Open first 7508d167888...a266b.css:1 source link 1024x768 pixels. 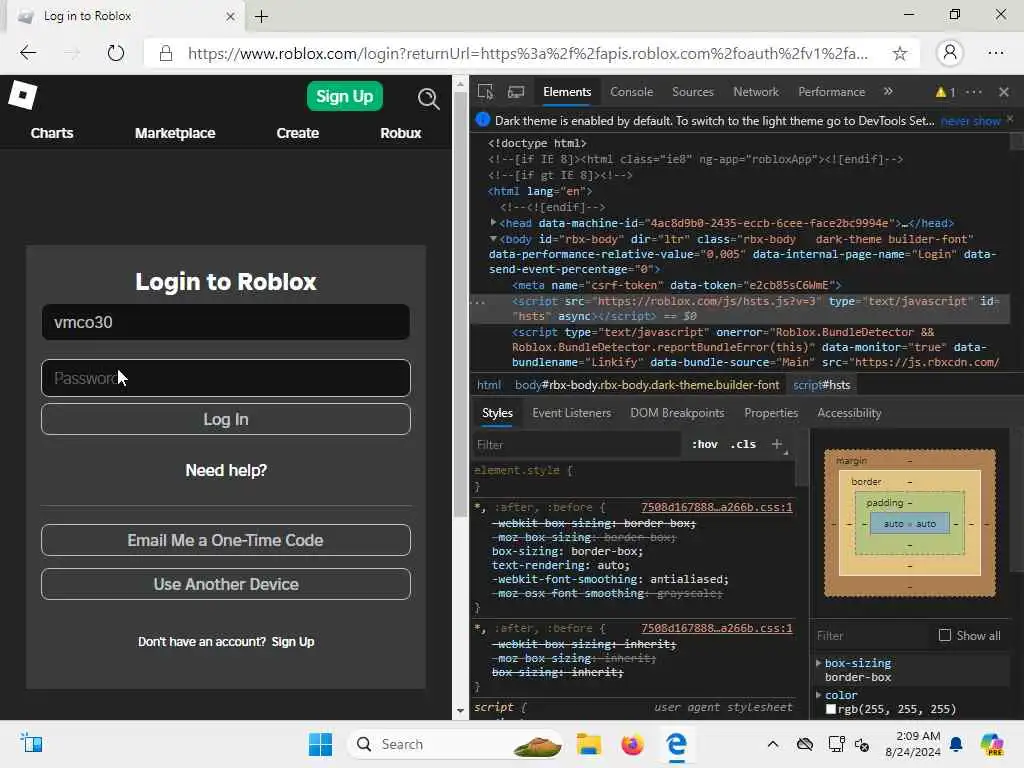[716, 507]
